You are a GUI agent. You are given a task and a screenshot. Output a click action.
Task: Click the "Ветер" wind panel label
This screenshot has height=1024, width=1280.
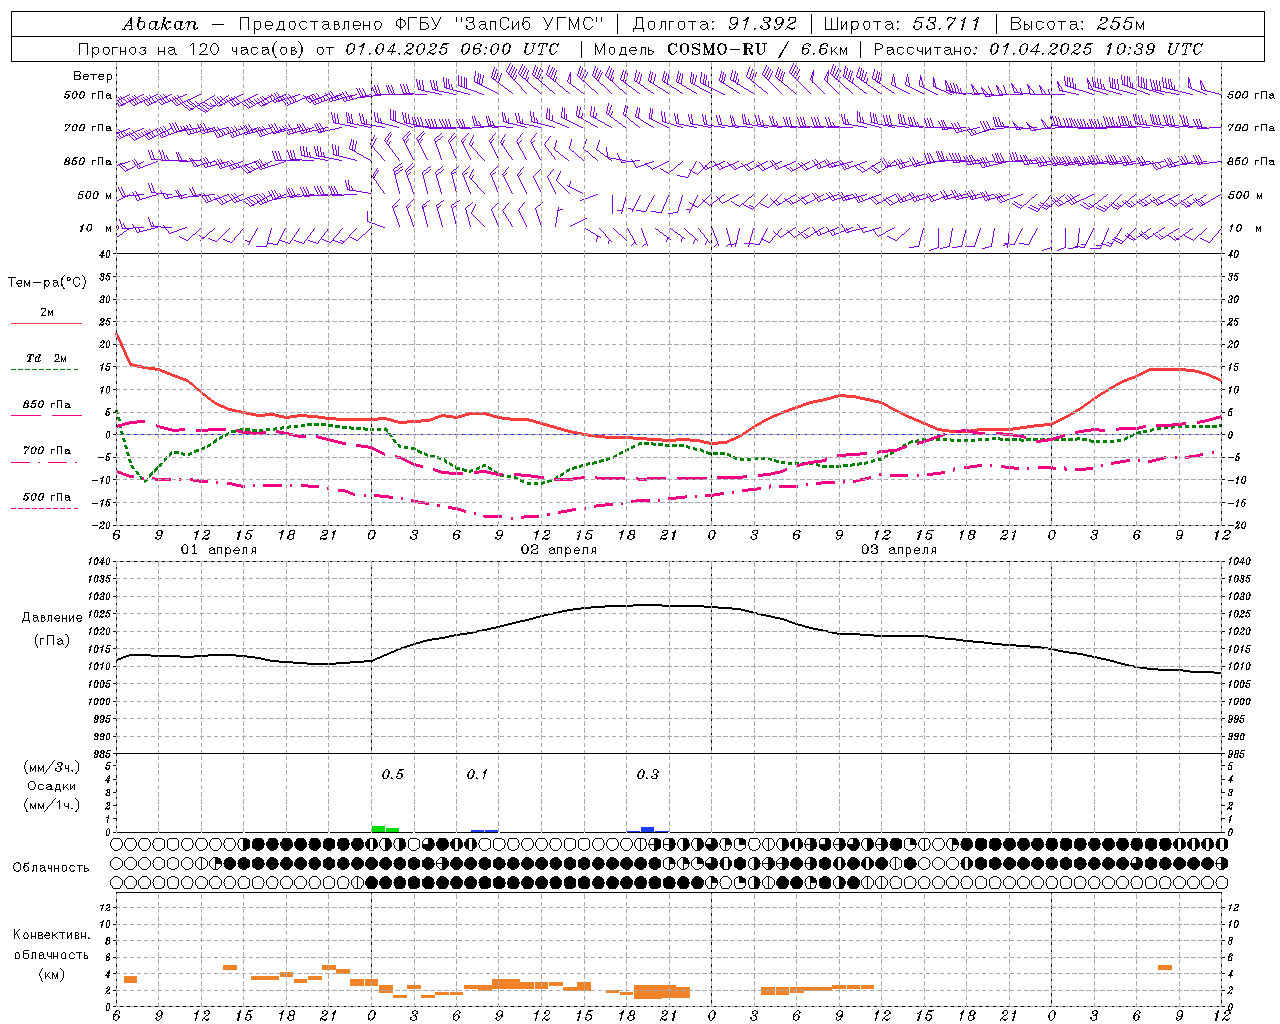(92, 76)
